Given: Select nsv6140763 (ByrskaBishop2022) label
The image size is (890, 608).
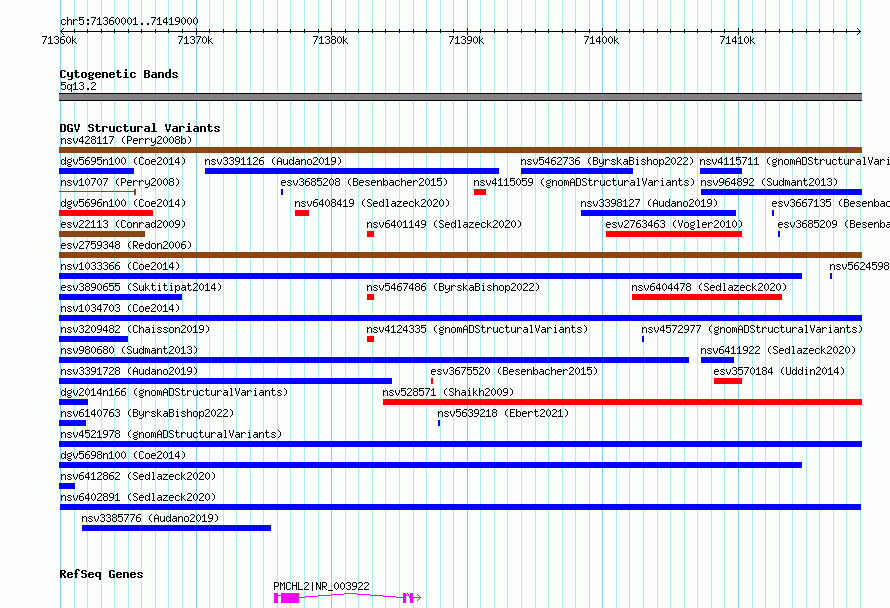Looking at the screenshot, I should click(147, 413).
